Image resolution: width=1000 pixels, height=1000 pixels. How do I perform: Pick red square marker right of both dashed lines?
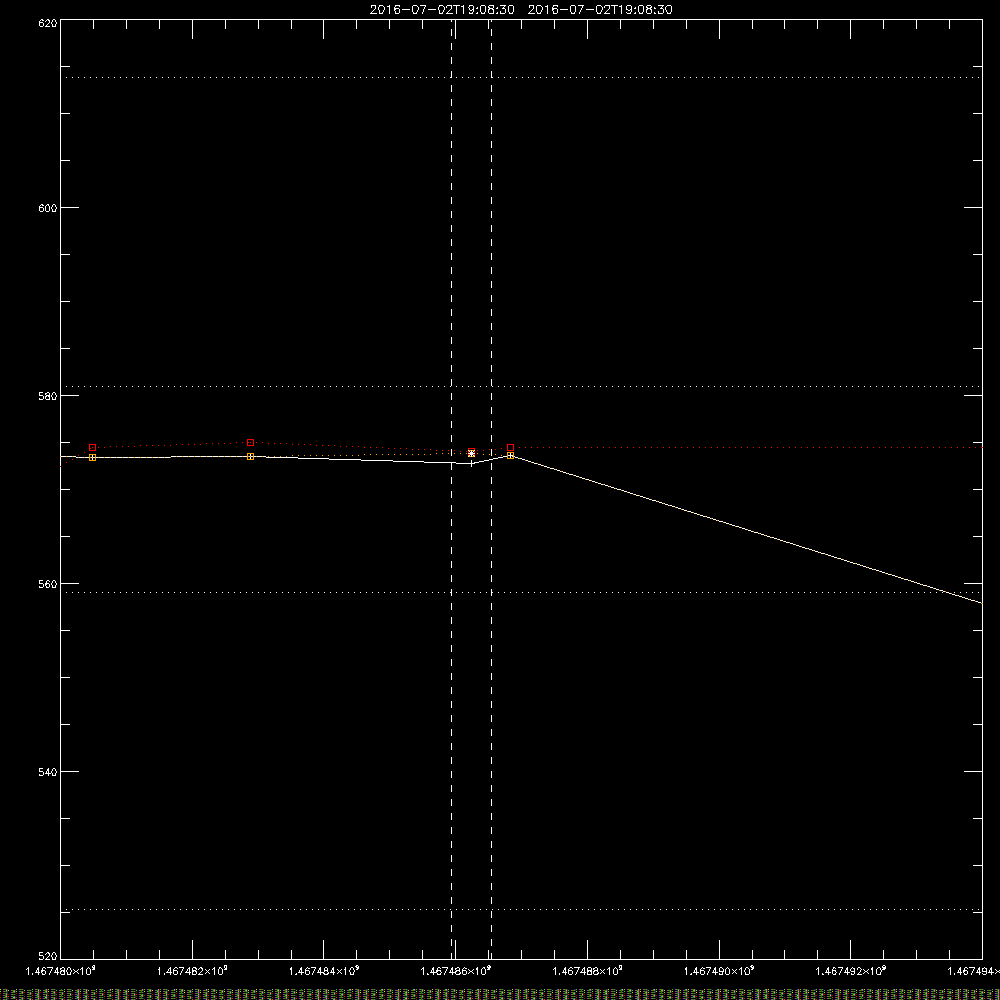[x=510, y=448]
